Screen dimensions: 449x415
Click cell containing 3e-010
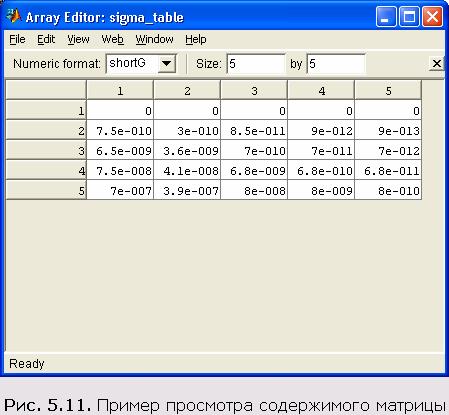click(x=187, y=130)
